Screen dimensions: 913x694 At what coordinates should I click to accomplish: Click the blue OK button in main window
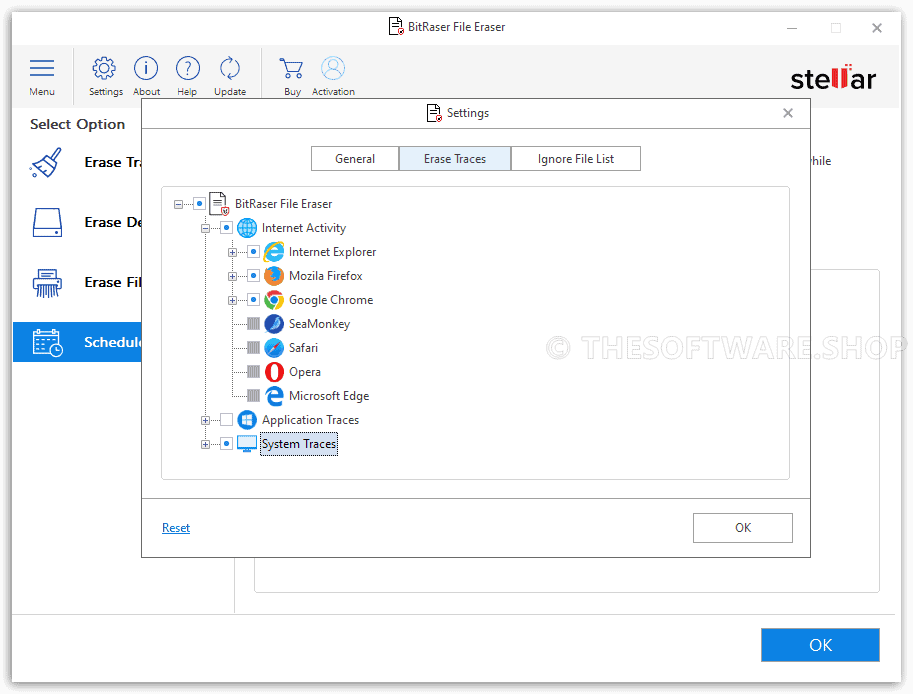[x=820, y=645]
